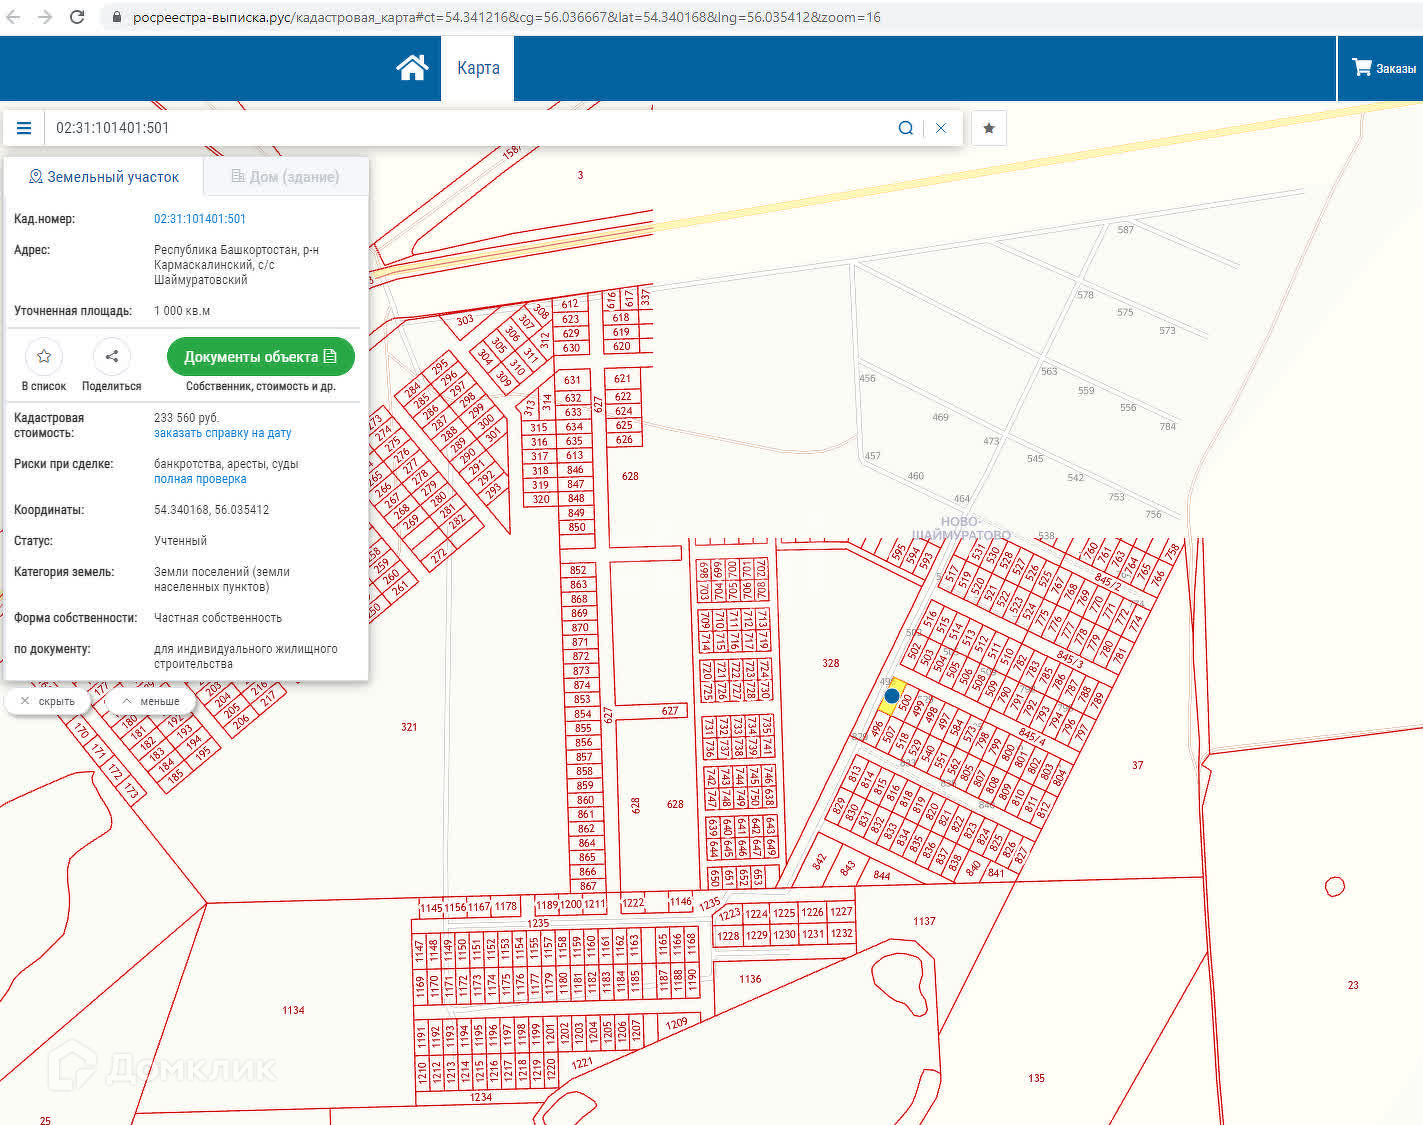Image resolution: width=1423 pixels, height=1125 pixels.
Task: Switch to the Карта tab
Action: 478,68
